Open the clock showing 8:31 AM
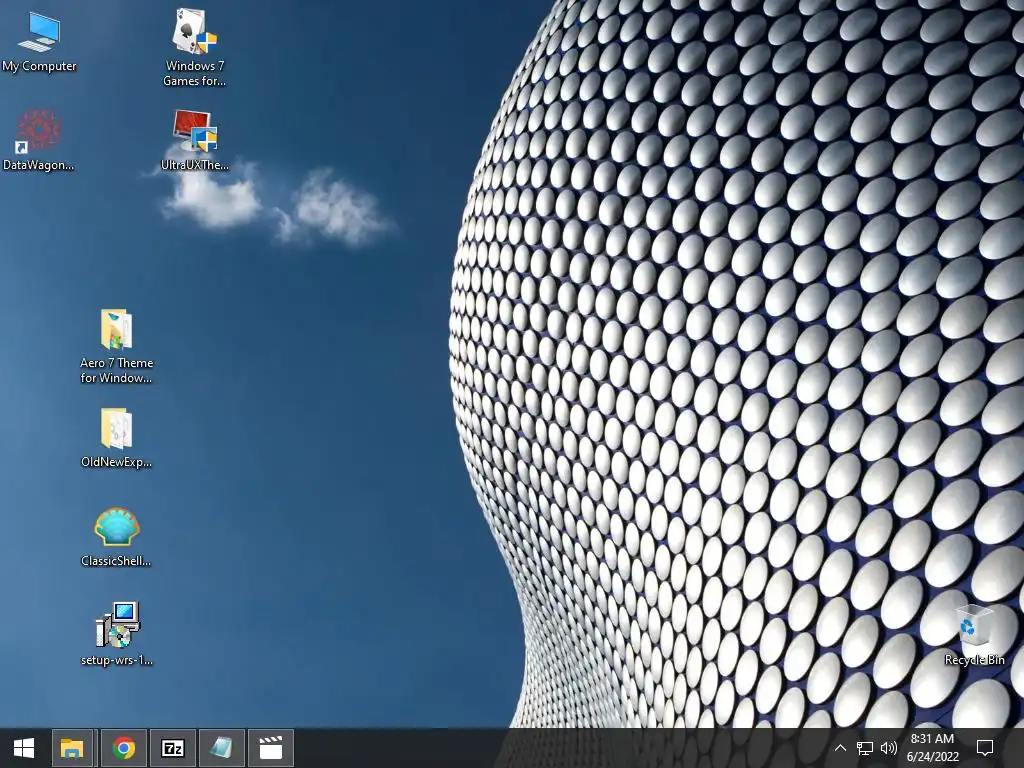This screenshot has height=768, width=1024. [x=933, y=748]
